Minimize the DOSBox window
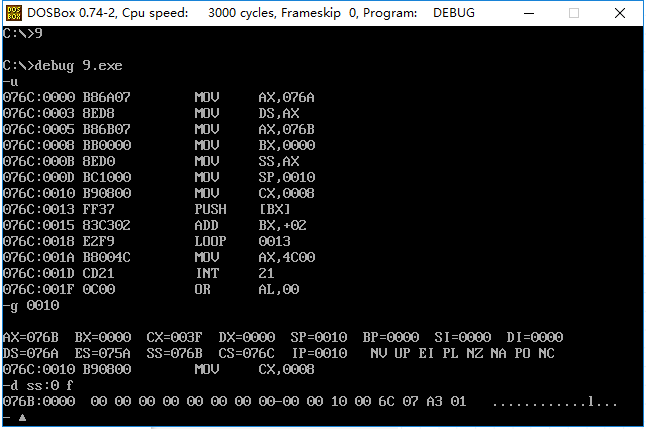Image resolution: width=646 pixels, height=429 pixels. 529,13
